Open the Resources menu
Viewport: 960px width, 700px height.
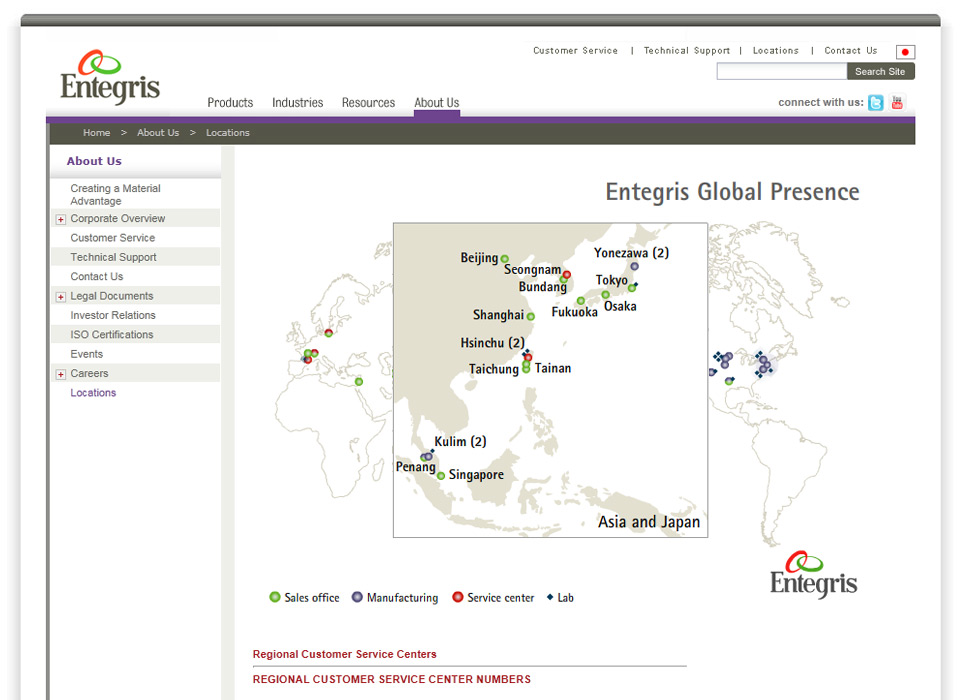click(369, 103)
